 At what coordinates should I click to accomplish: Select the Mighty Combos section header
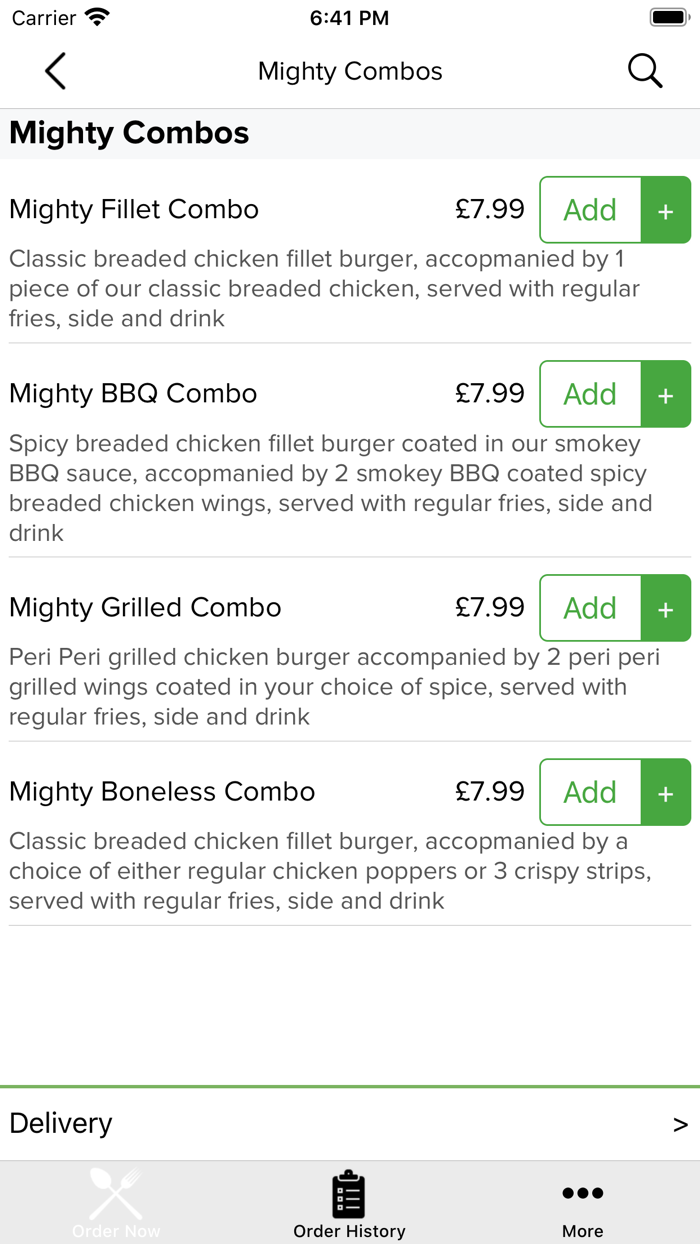(128, 132)
